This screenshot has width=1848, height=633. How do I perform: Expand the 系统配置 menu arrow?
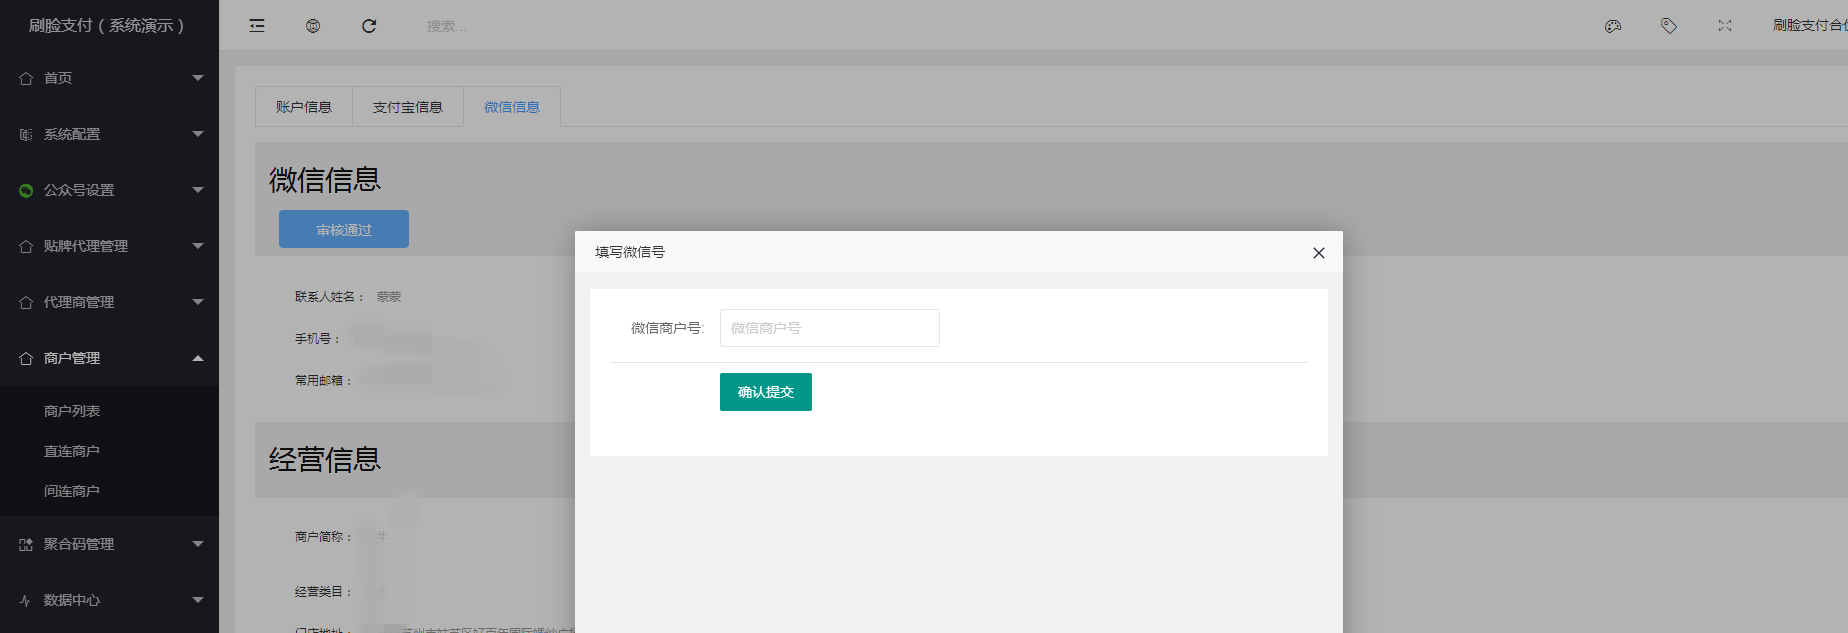pos(198,134)
